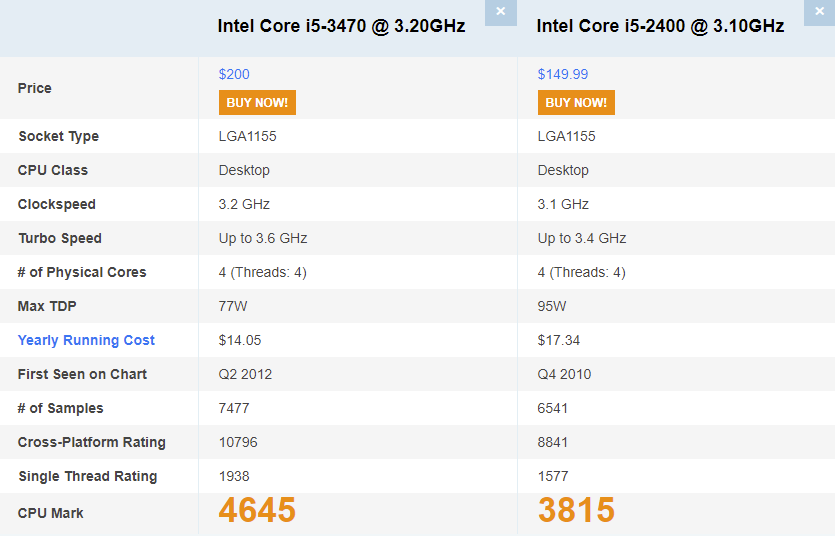This screenshot has width=835, height=536.
Task: Click the CPU Mark row label
Action: point(51,514)
